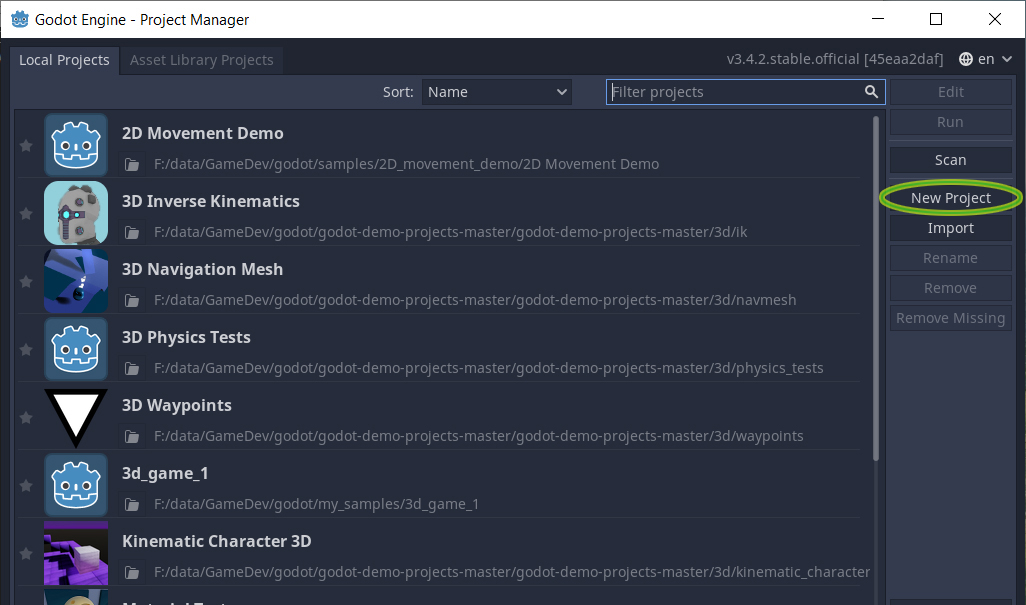The image size is (1026, 605).
Task: Switch to Asset Library Projects tab
Action: (202, 60)
